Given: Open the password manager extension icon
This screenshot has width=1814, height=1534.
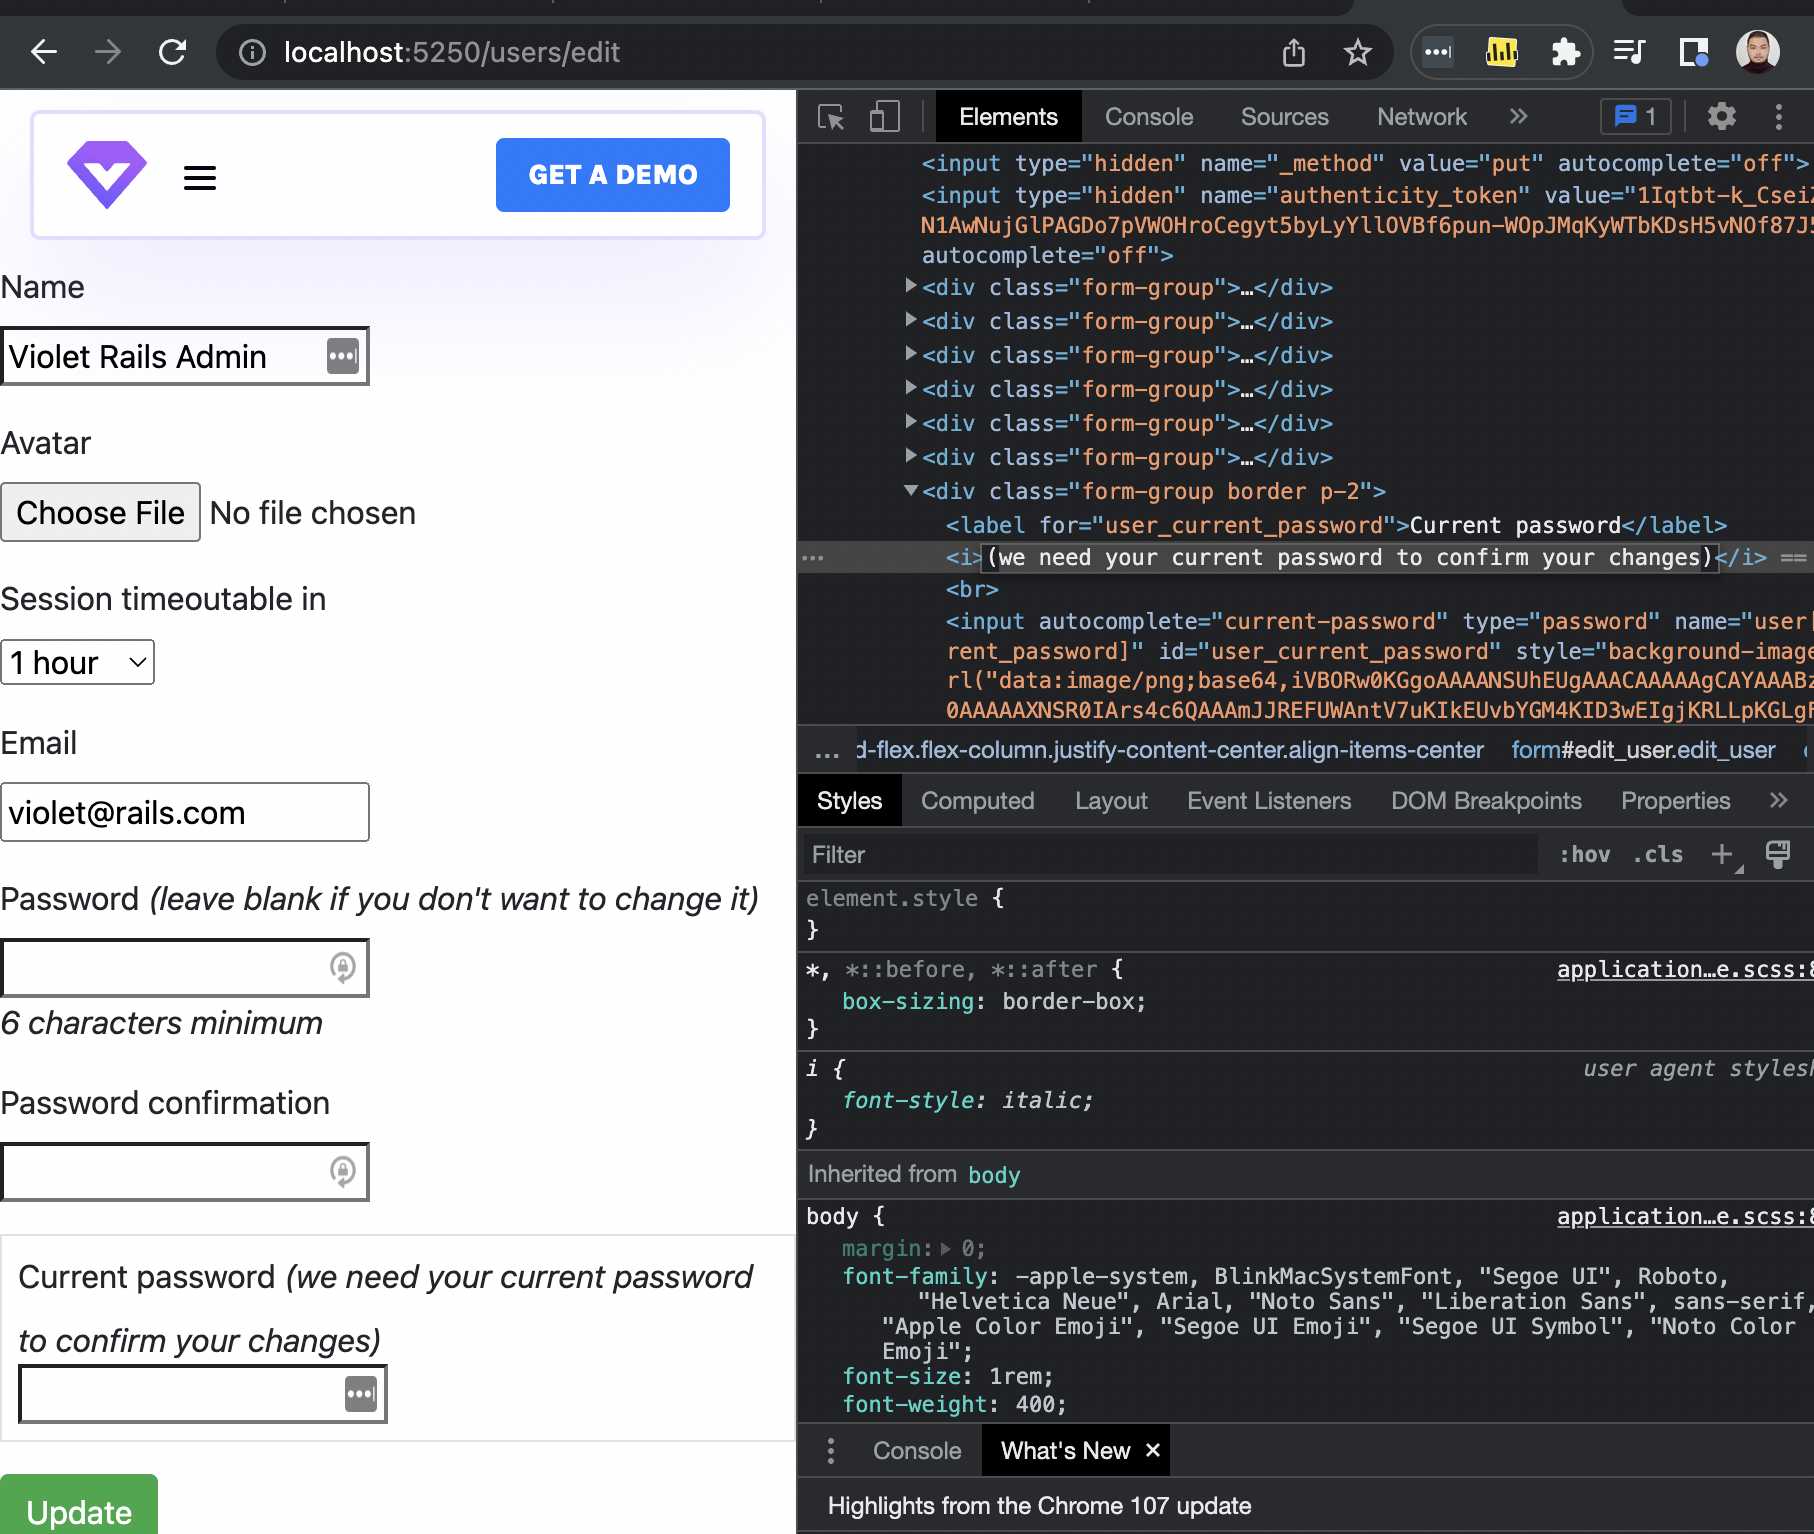Looking at the screenshot, I should click(x=1438, y=52).
